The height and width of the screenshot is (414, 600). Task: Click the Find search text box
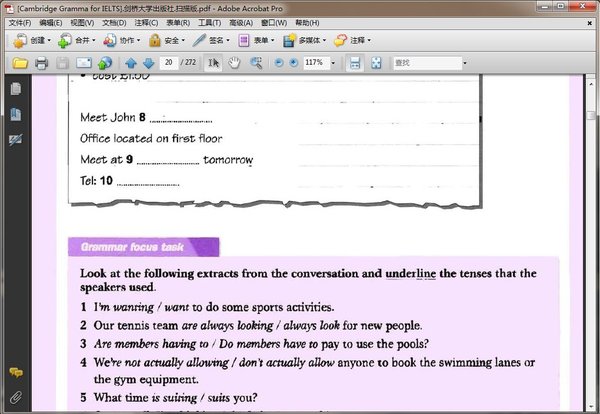coord(427,63)
